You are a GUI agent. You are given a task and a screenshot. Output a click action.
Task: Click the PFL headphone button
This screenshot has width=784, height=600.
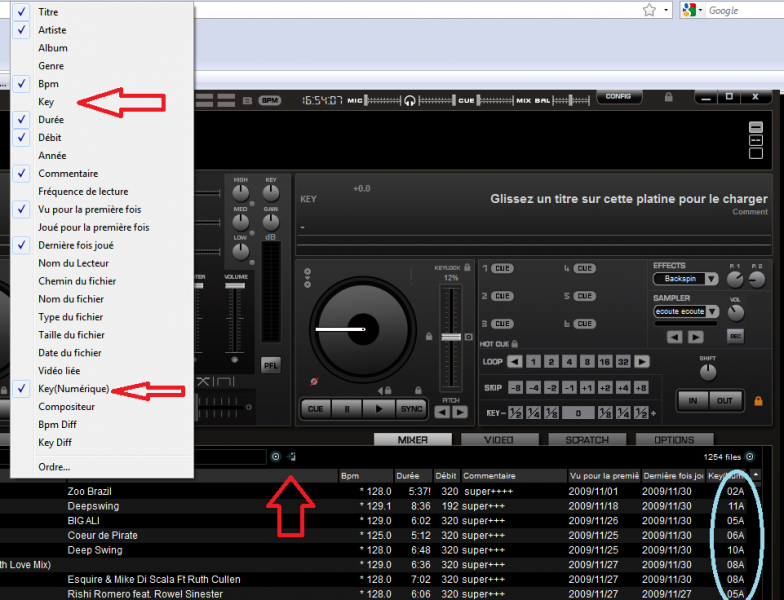(270, 364)
